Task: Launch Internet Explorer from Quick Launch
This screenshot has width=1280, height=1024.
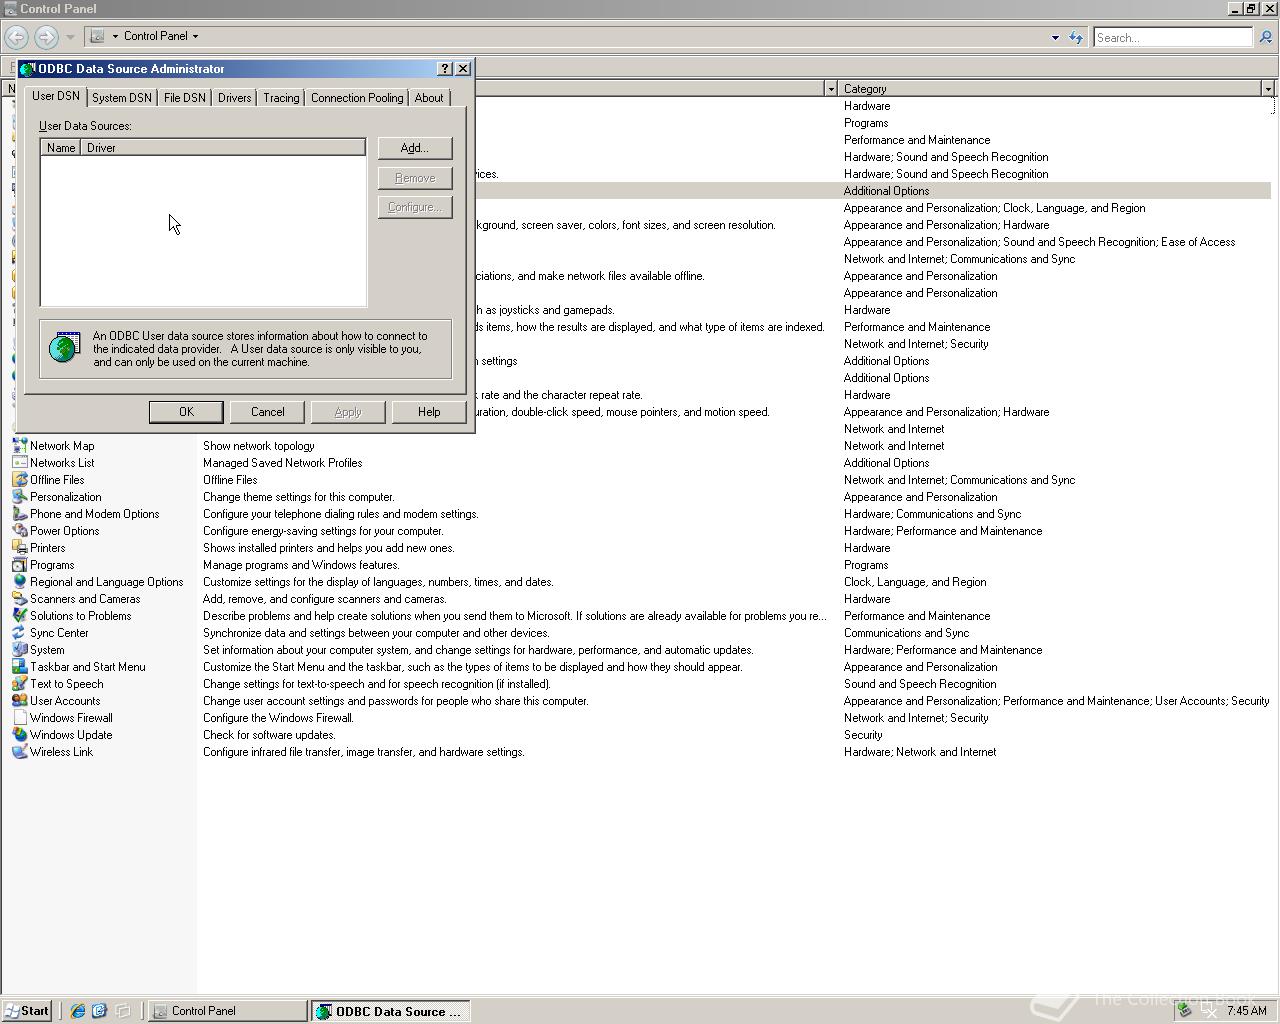Action: click(x=78, y=1011)
